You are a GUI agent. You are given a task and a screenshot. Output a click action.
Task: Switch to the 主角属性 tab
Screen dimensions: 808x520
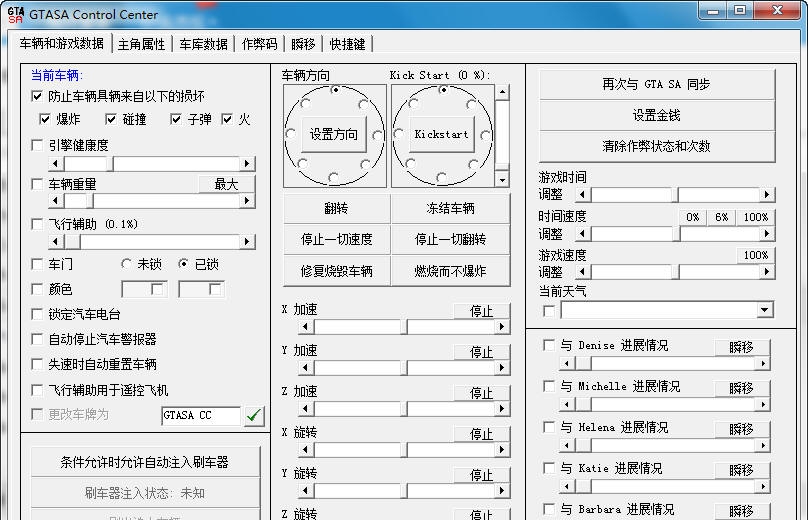[x=141, y=44]
